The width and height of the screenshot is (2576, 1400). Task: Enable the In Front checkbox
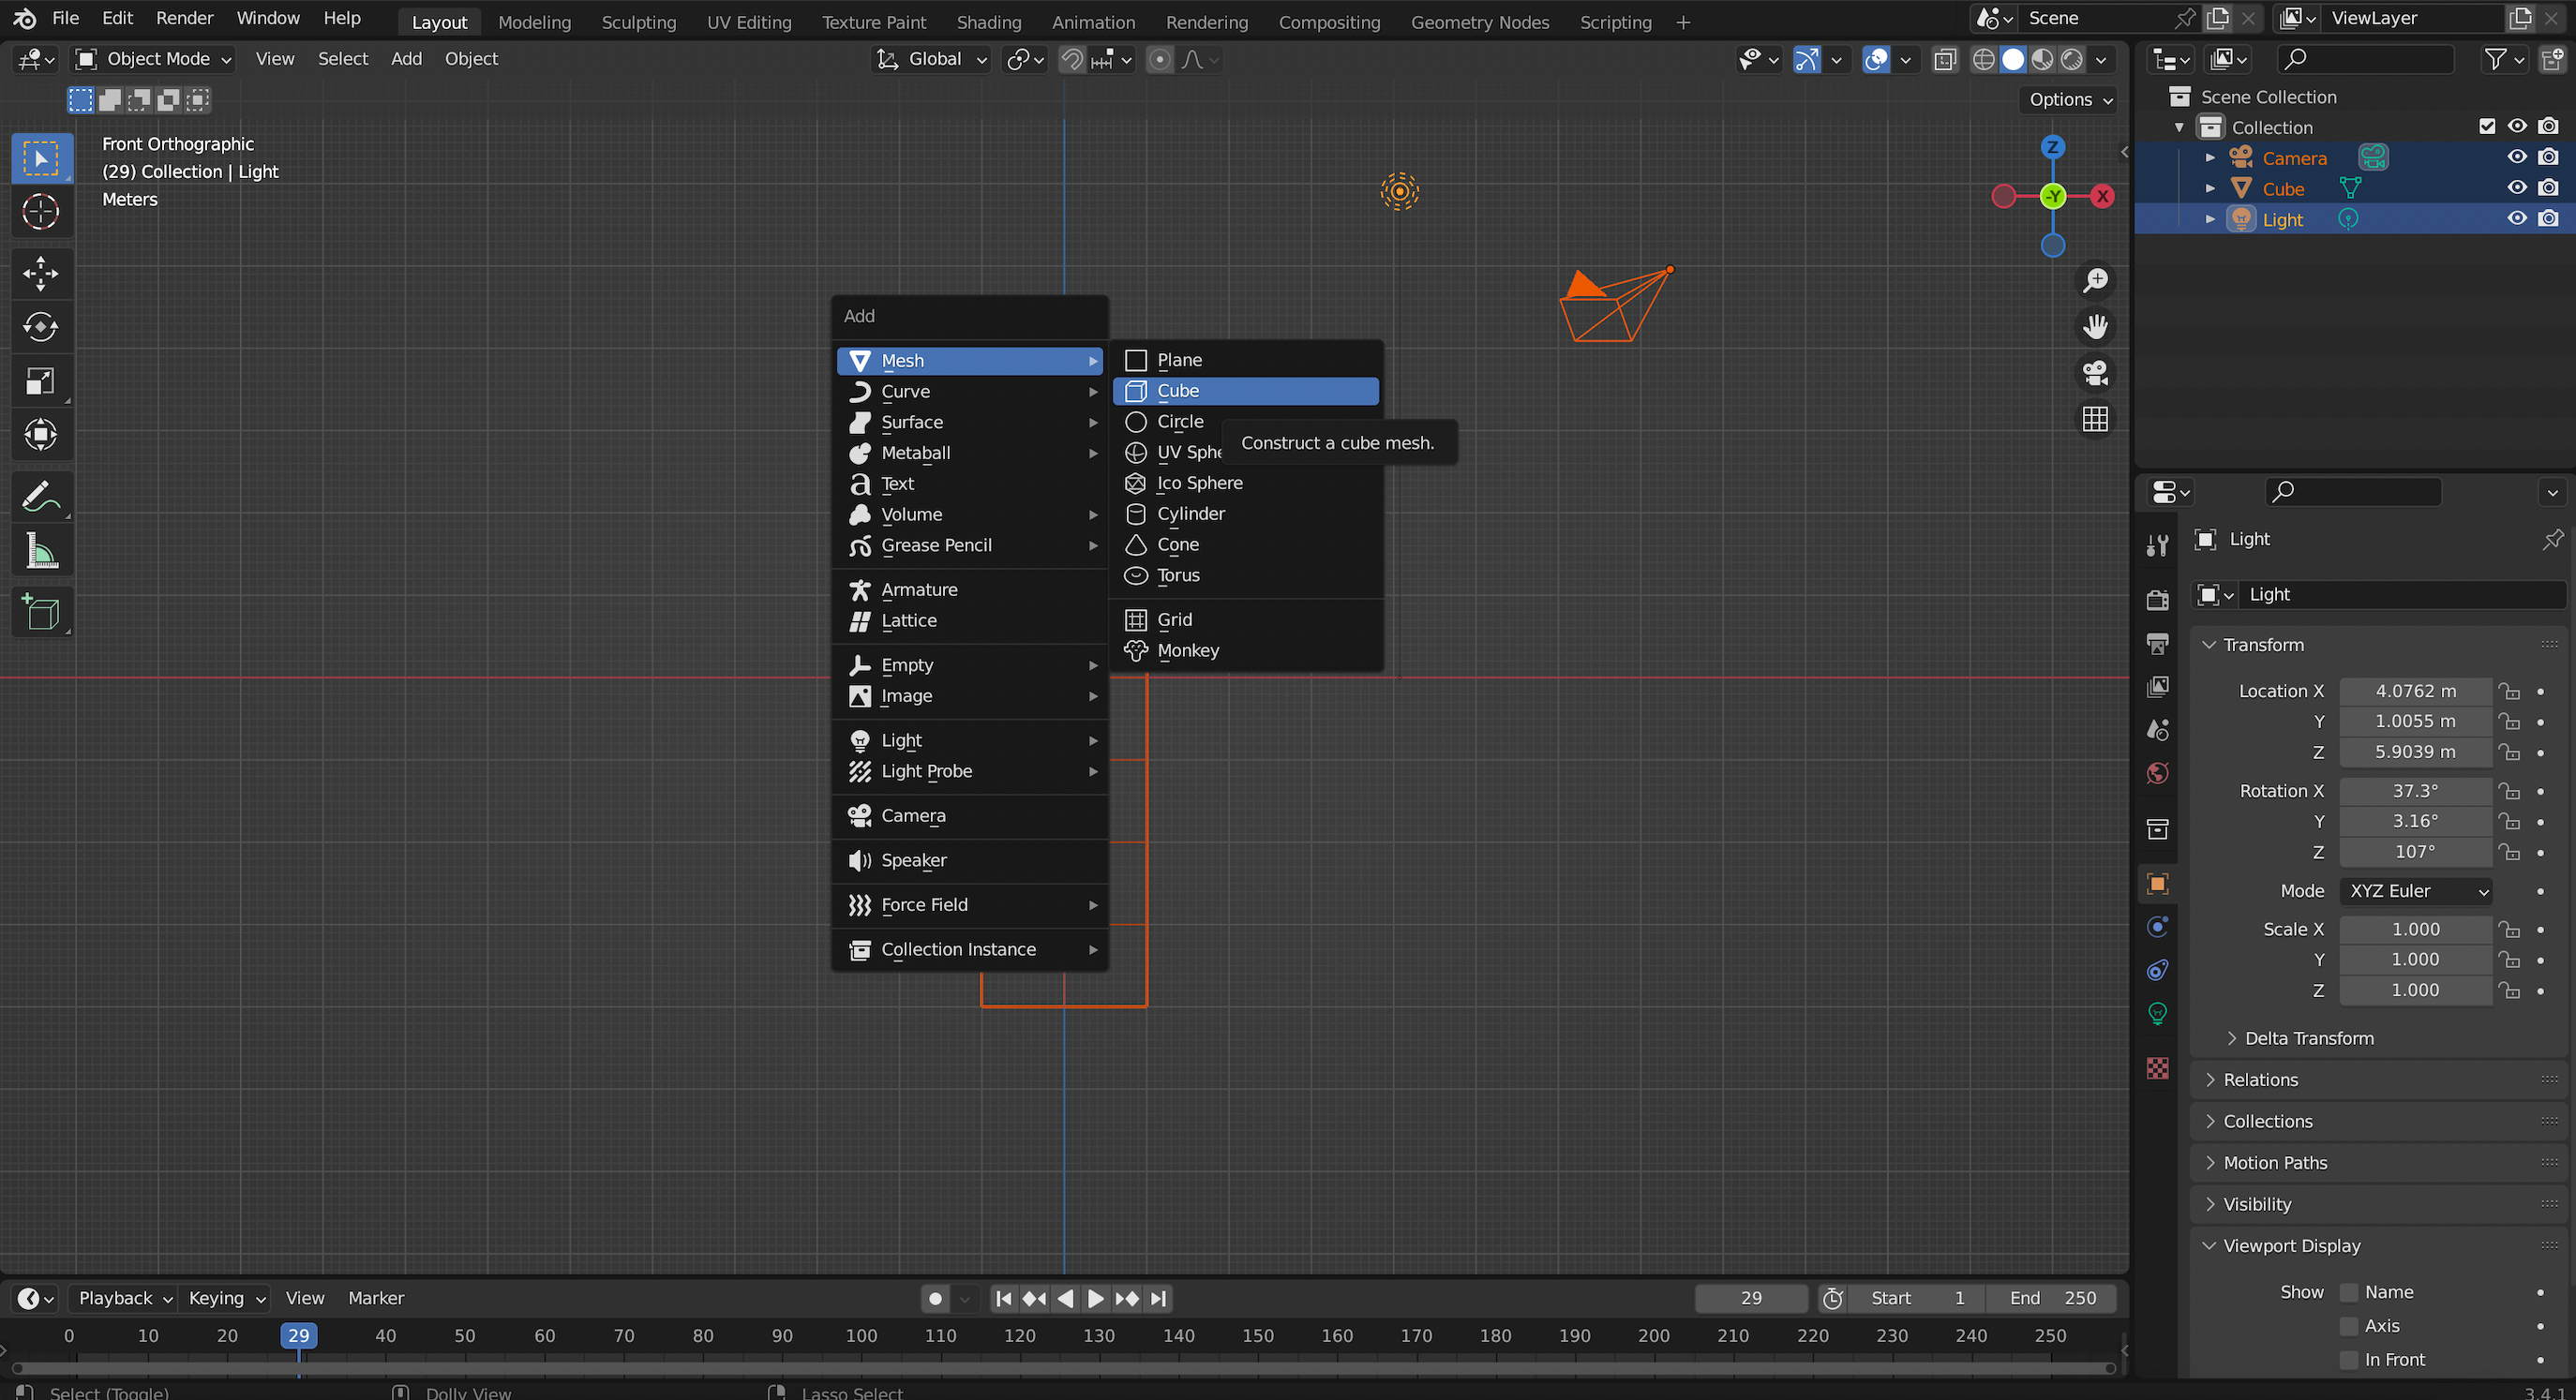click(2349, 1360)
